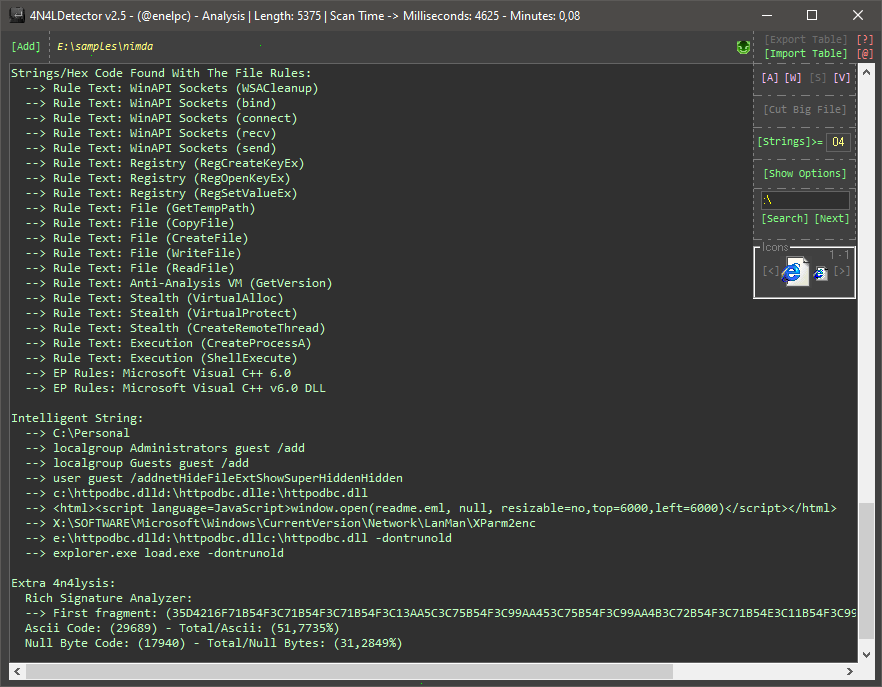882x687 pixels.
Task: Click the vertical scrollbar up arrow
Action: [866, 73]
